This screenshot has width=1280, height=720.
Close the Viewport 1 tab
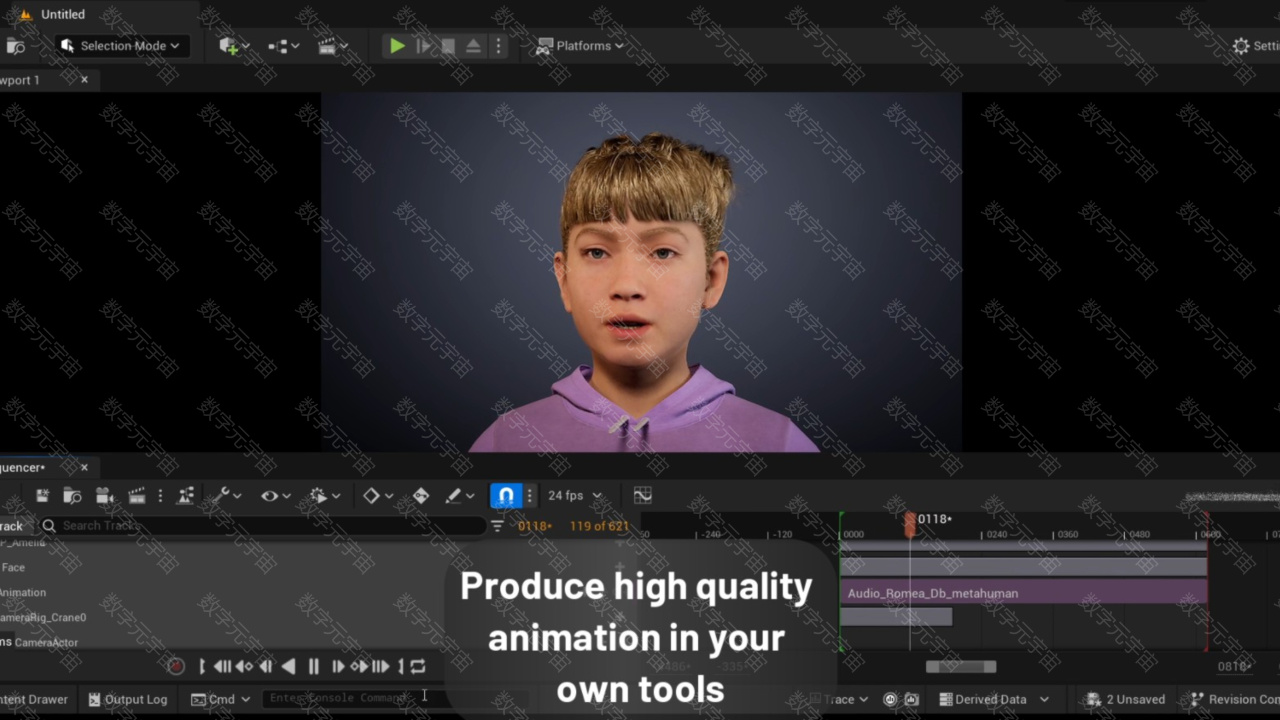coord(84,80)
